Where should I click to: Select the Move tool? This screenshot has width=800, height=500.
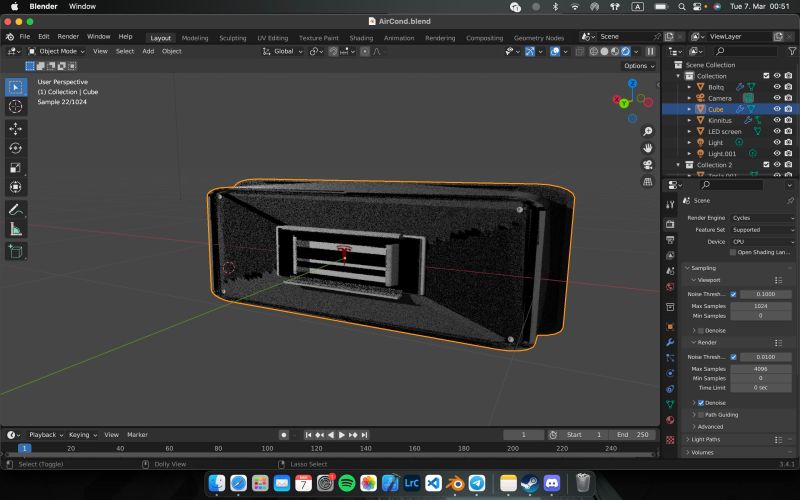pyautogui.click(x=16, y=129)
